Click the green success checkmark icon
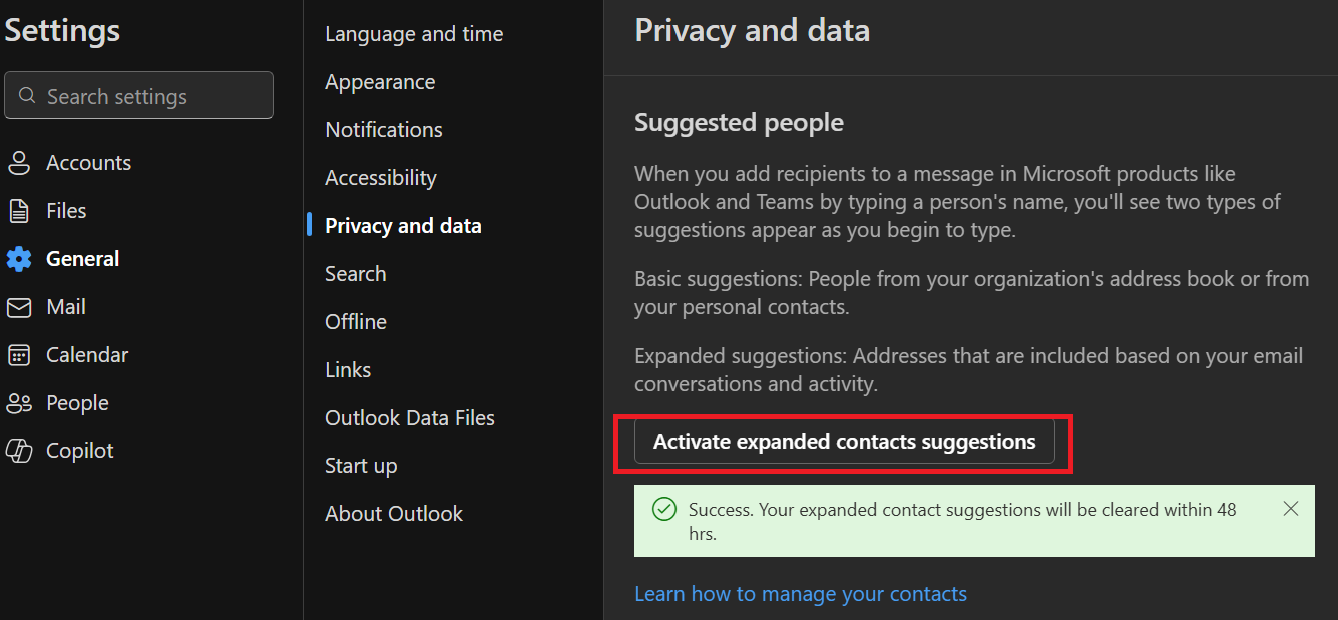The width and height of the screenshot is (1338, 620). click(664, 510)
